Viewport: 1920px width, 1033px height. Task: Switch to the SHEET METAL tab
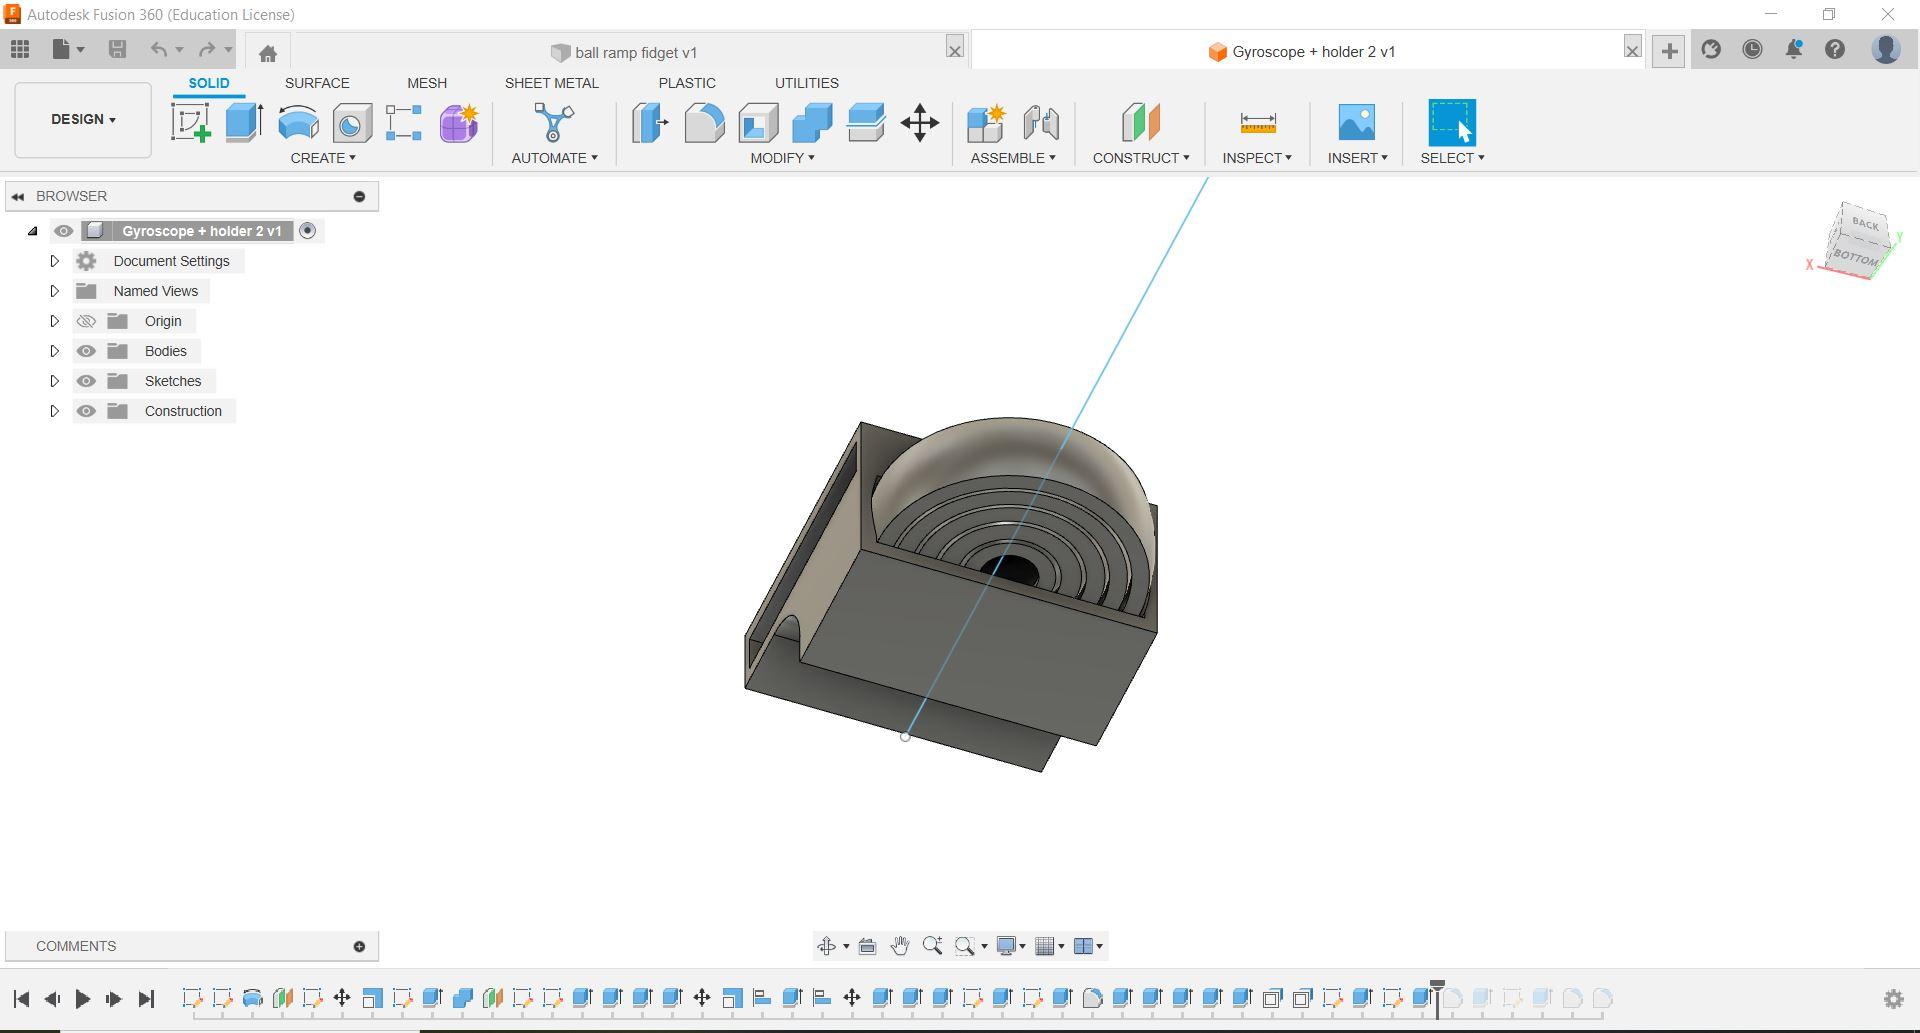pyautogui.click(x=552, y=83)
